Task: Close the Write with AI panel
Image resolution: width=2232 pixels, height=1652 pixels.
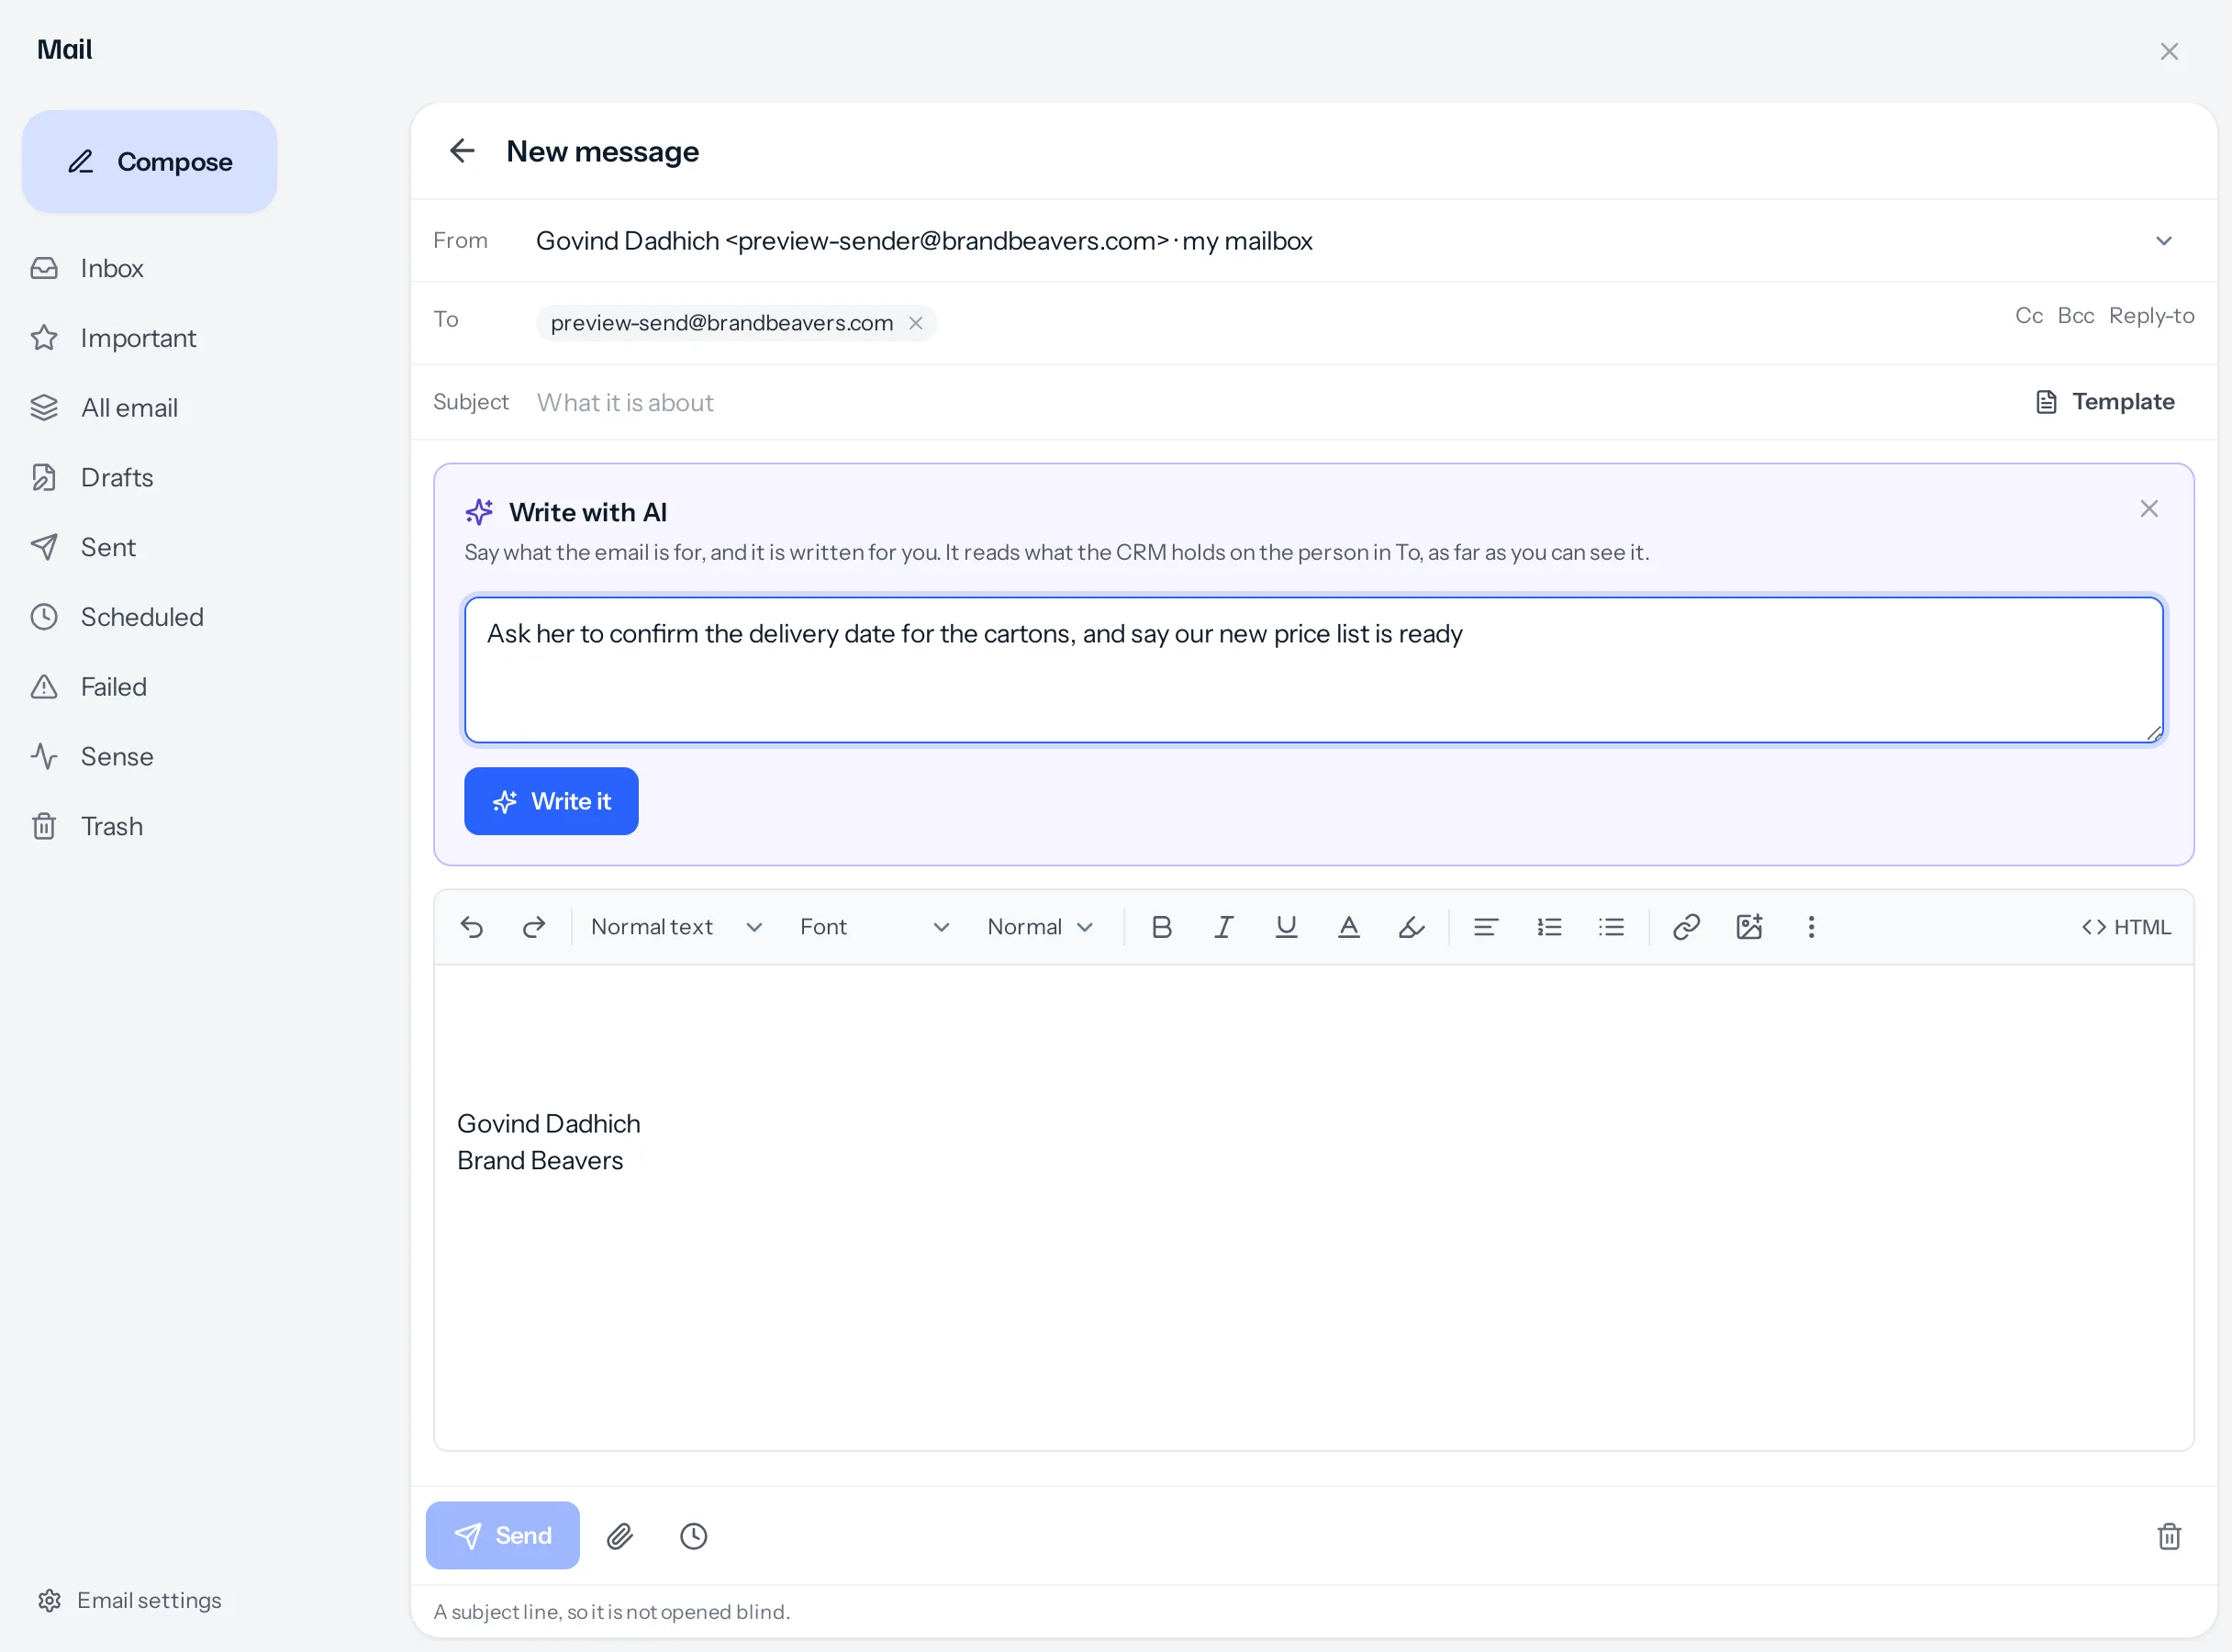Action: click(x=2149, y=509)
